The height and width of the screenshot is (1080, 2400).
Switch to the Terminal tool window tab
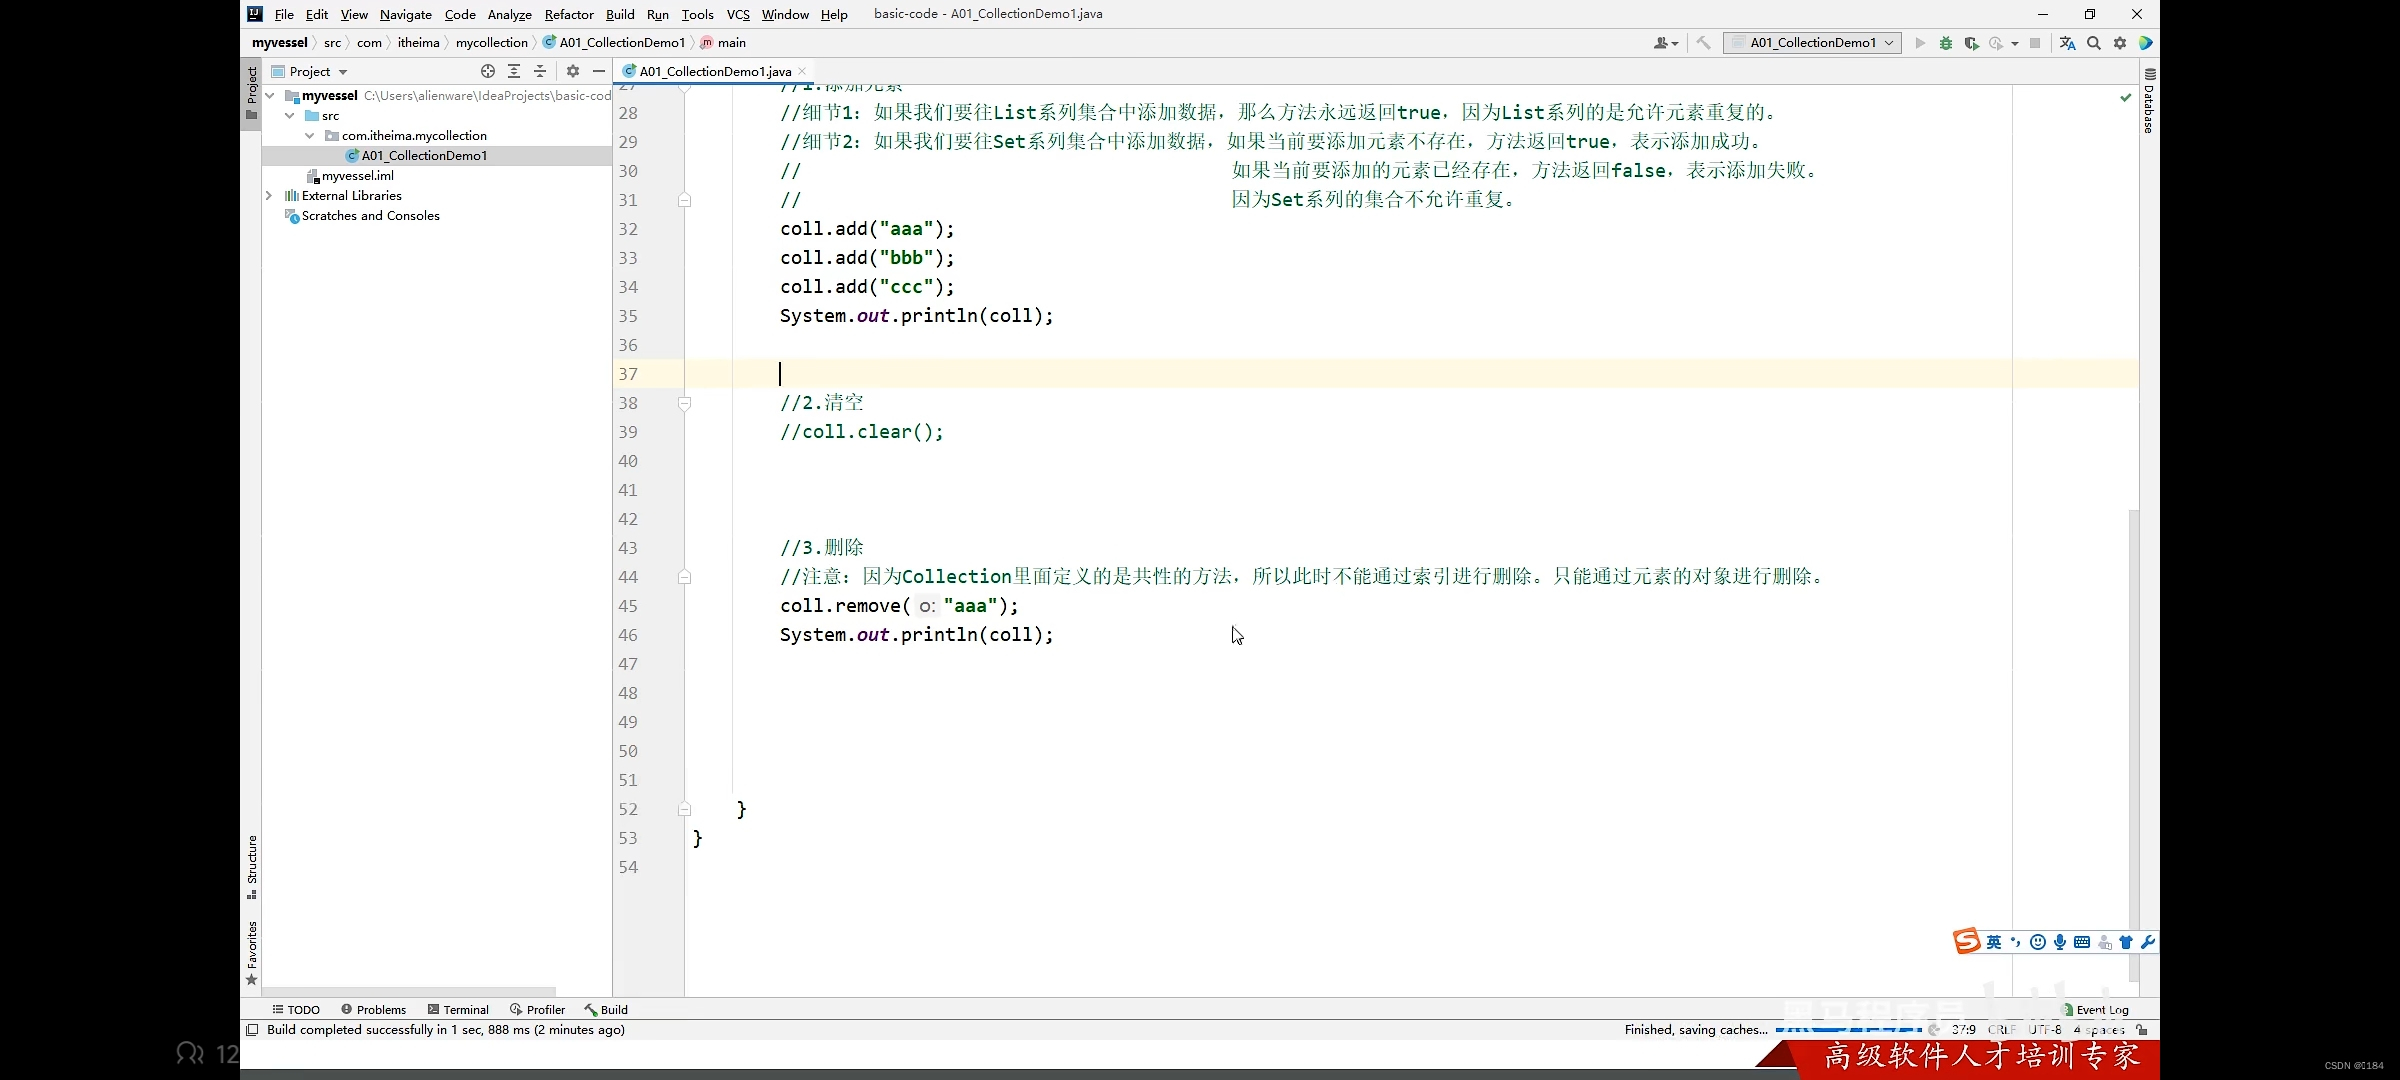pos(458,1009)
